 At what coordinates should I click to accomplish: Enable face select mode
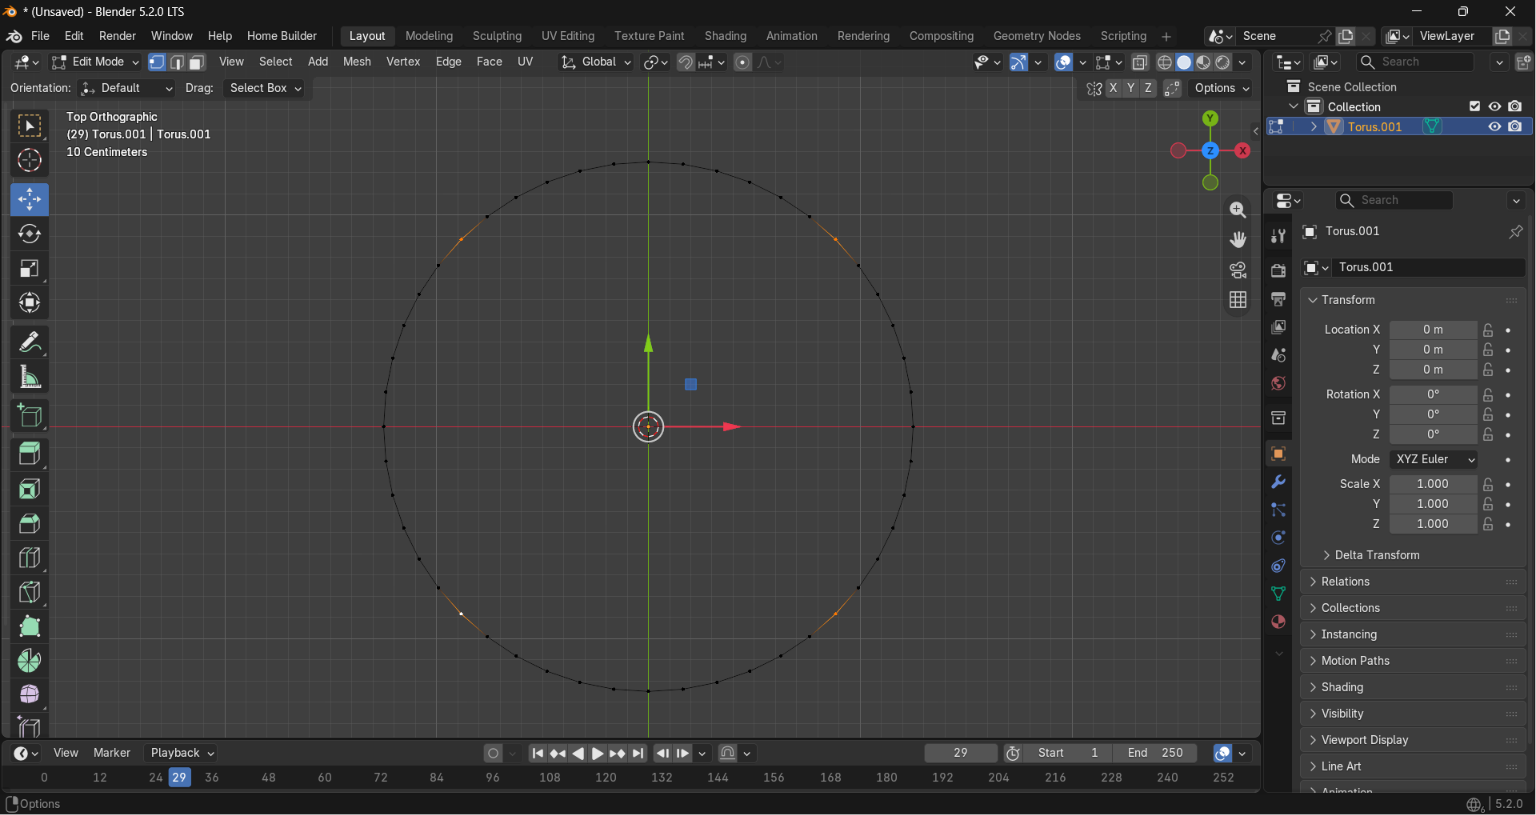point(197,62)
